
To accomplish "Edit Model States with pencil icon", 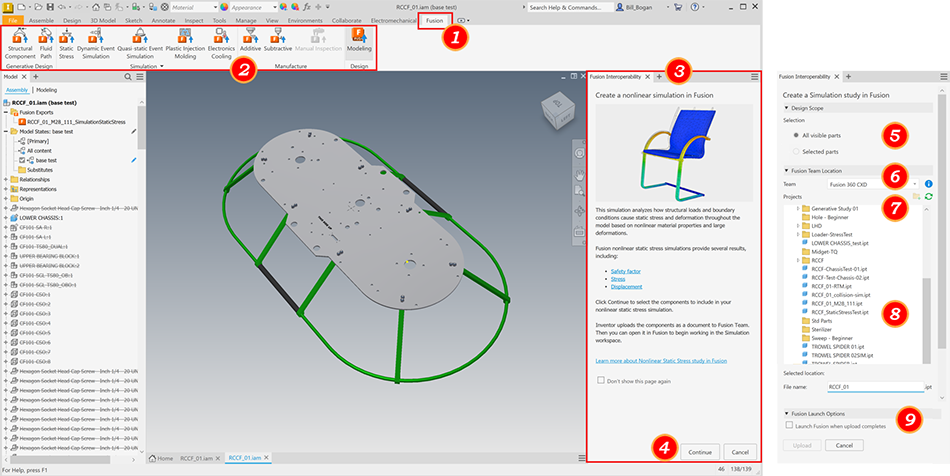I will pos(134,131).
